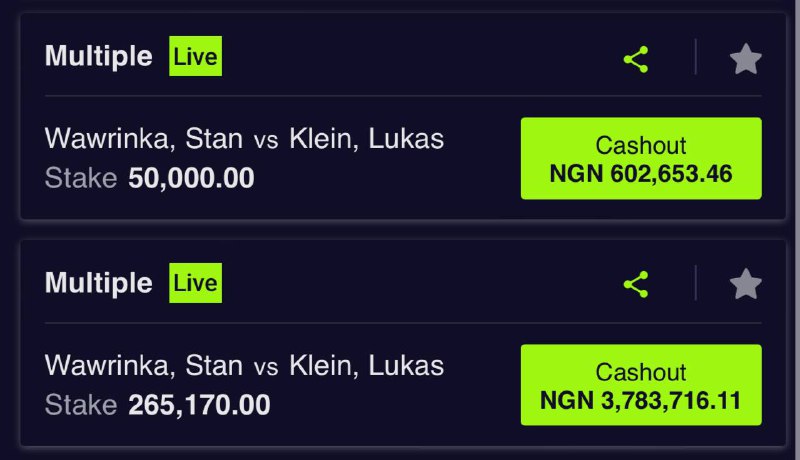This screenshot has width=800, height=460.
Task: Click the 'vs' text in the 265,170.00 bet
Action: tap(266, 367)
